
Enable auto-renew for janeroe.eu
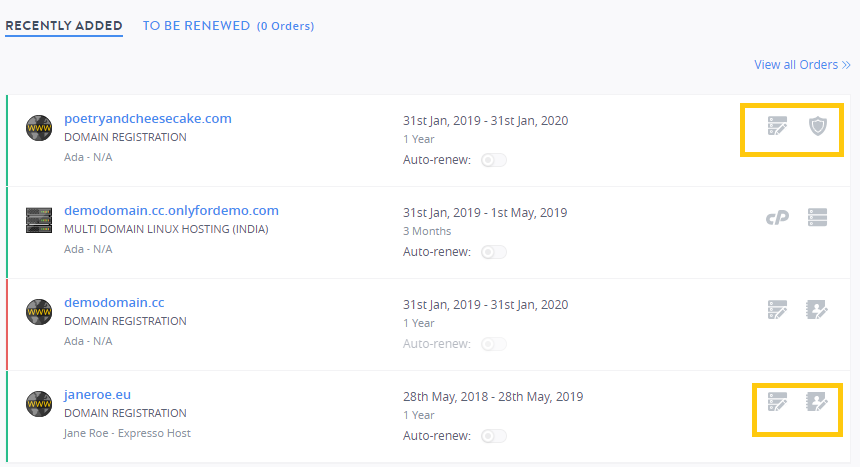coord(494,436)
